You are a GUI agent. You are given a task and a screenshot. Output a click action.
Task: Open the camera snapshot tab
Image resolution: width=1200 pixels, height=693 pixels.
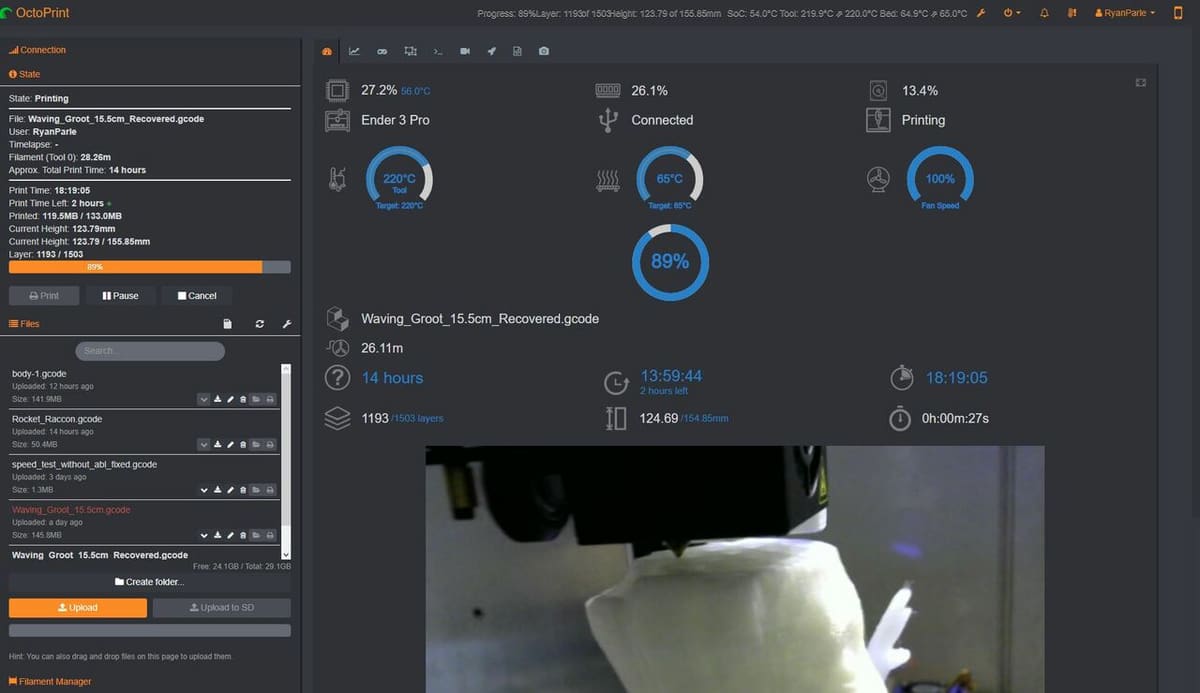click(x=543, y=51)
